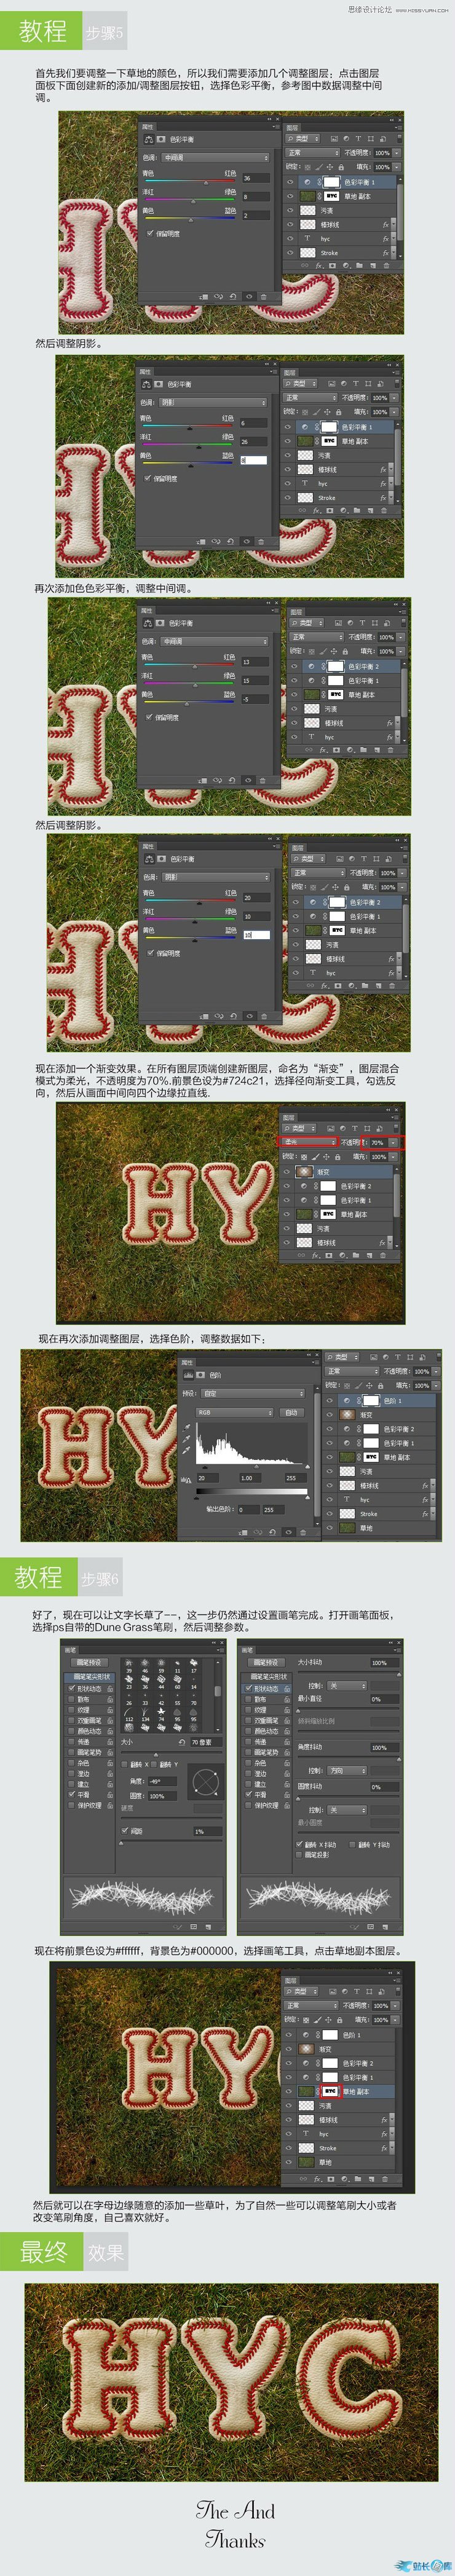Image resolution: width=455 pixels, height=2576 pixels.
Task: Select the gray point eyedropper in Levels panel
Action: coord(187,1439)
